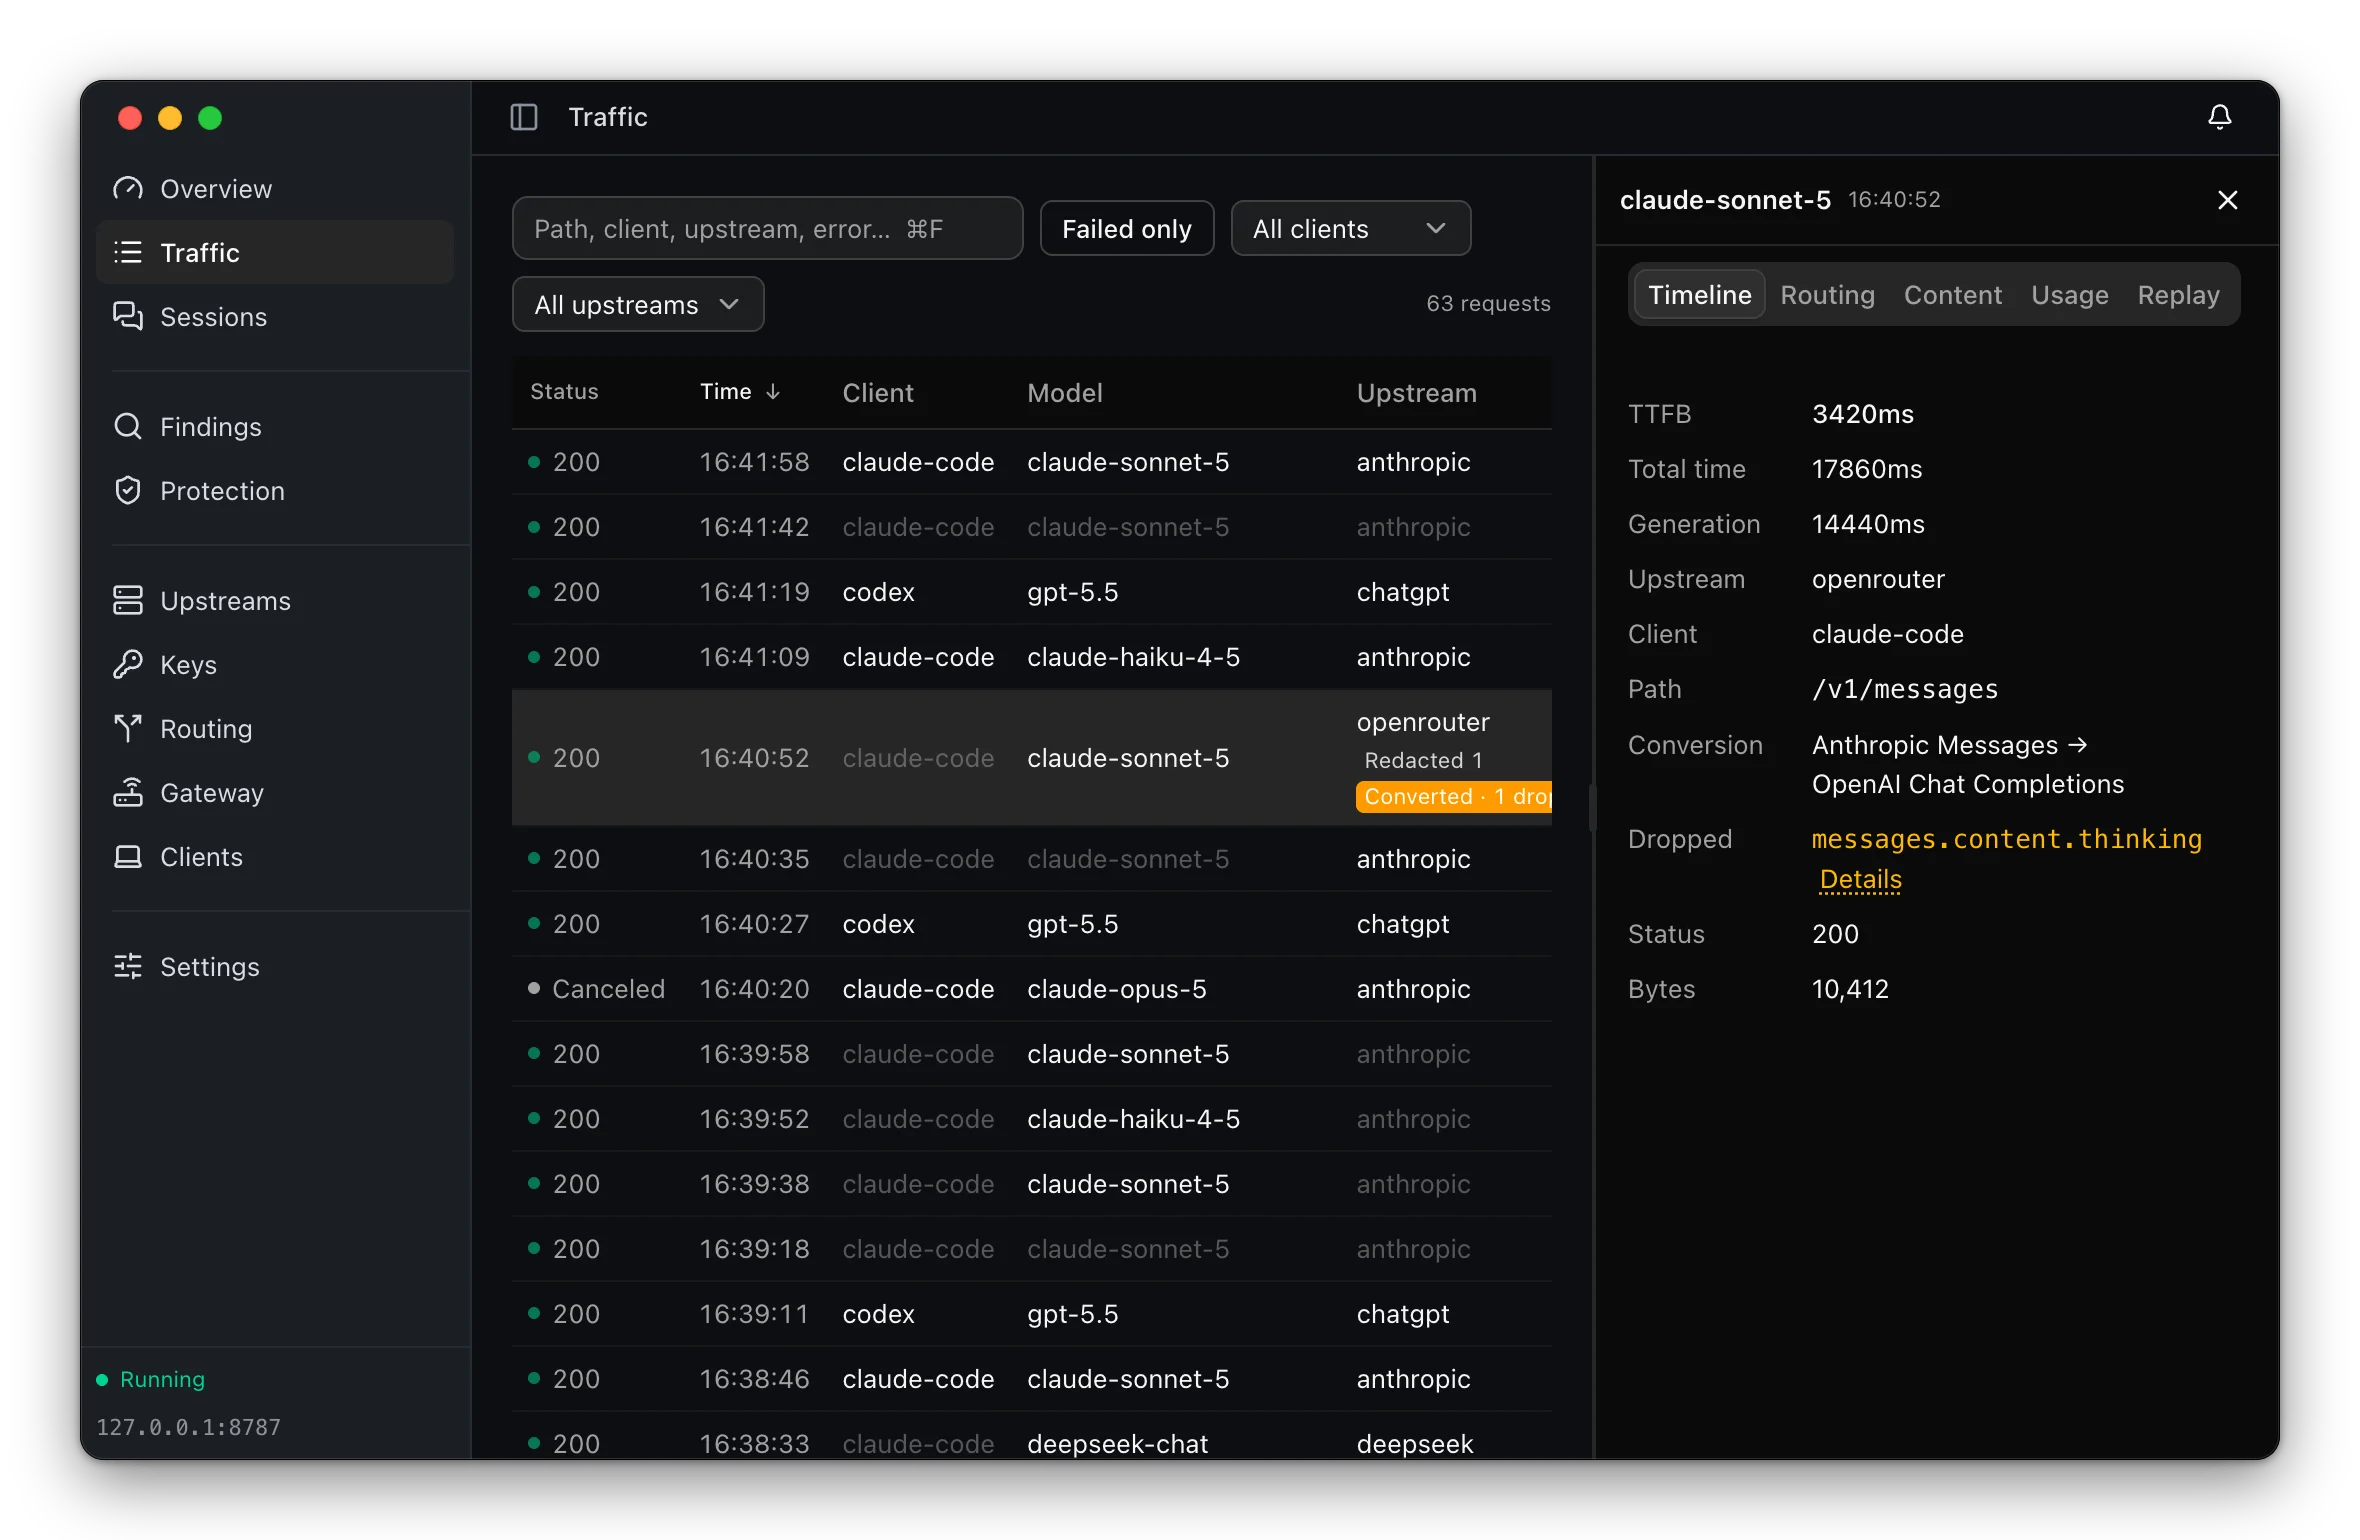The height and width of the screenshot is (1540, 2360).
Task: Switch to the Usage tab
Action: pyautogui.click(x=2070, y=295)
